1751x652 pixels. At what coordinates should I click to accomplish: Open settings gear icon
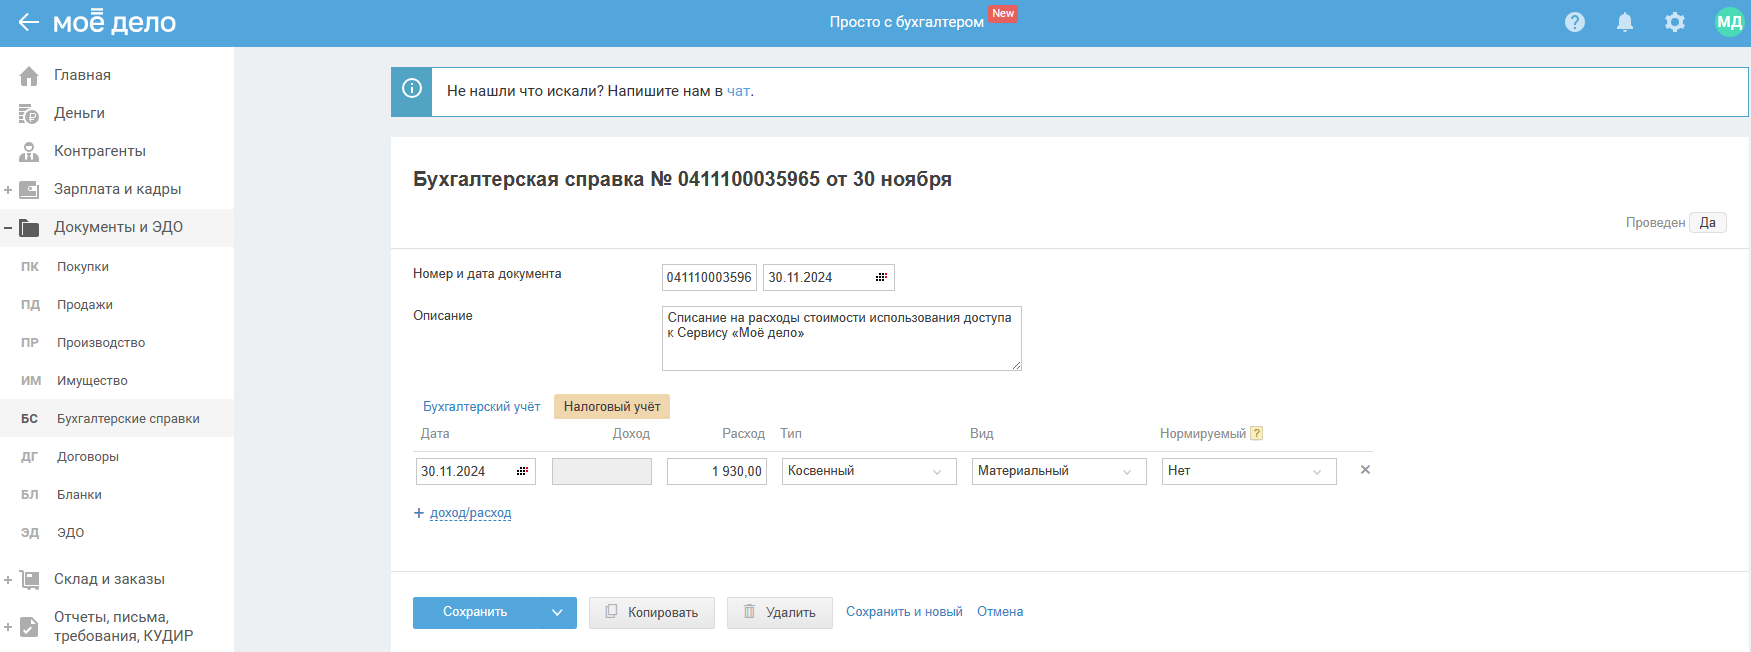coord(1675,22)
